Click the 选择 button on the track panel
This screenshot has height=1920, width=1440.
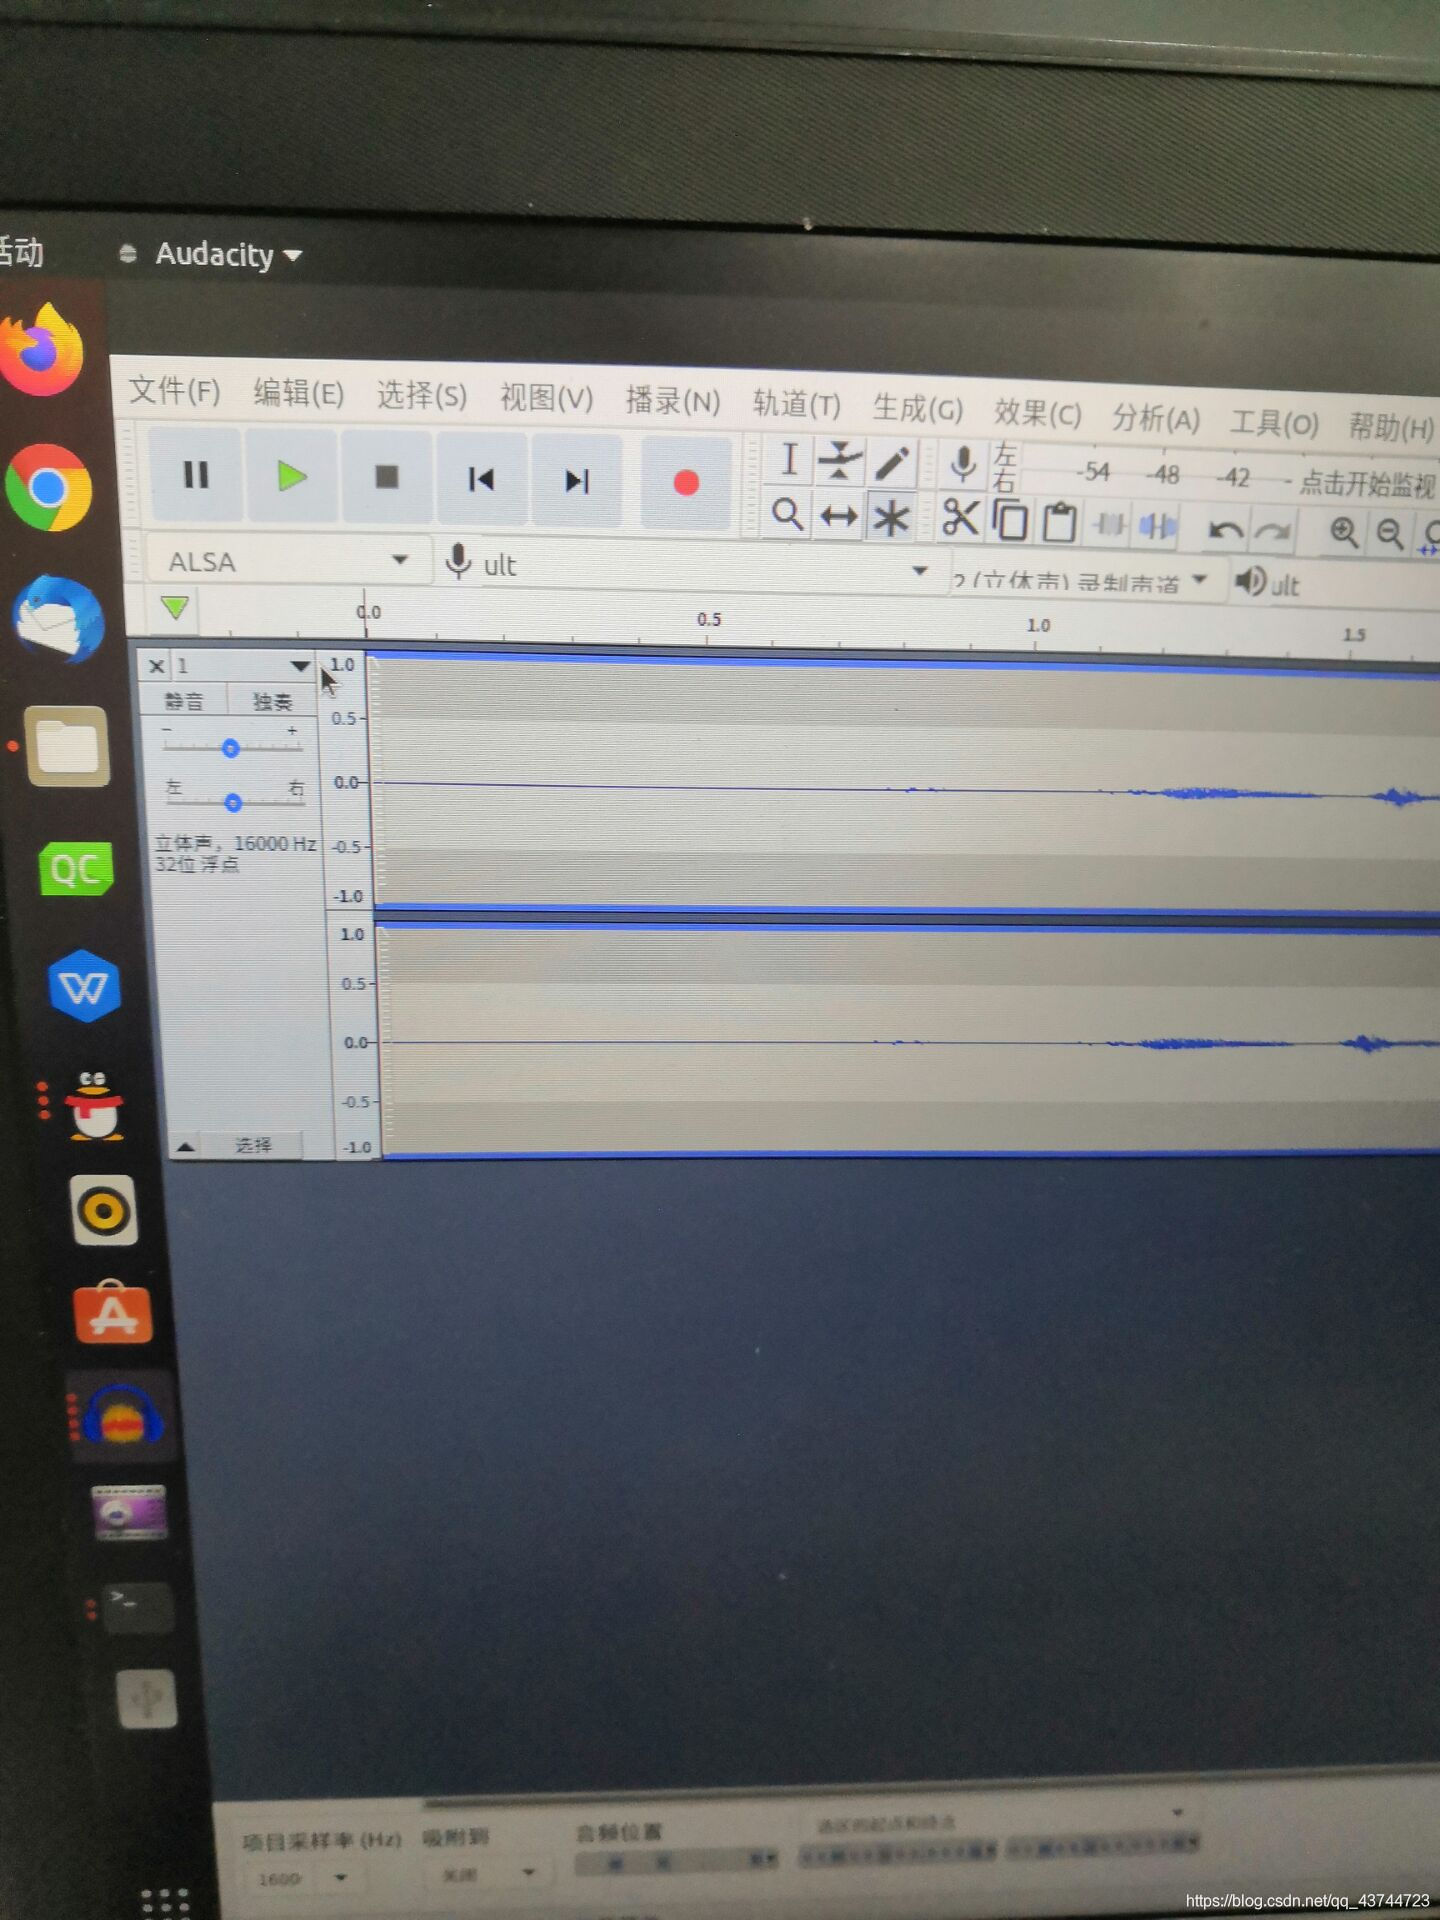pos(252,1146)
